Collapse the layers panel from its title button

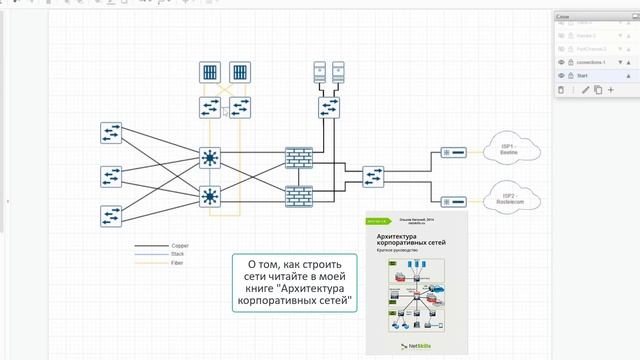click(636, 16)
